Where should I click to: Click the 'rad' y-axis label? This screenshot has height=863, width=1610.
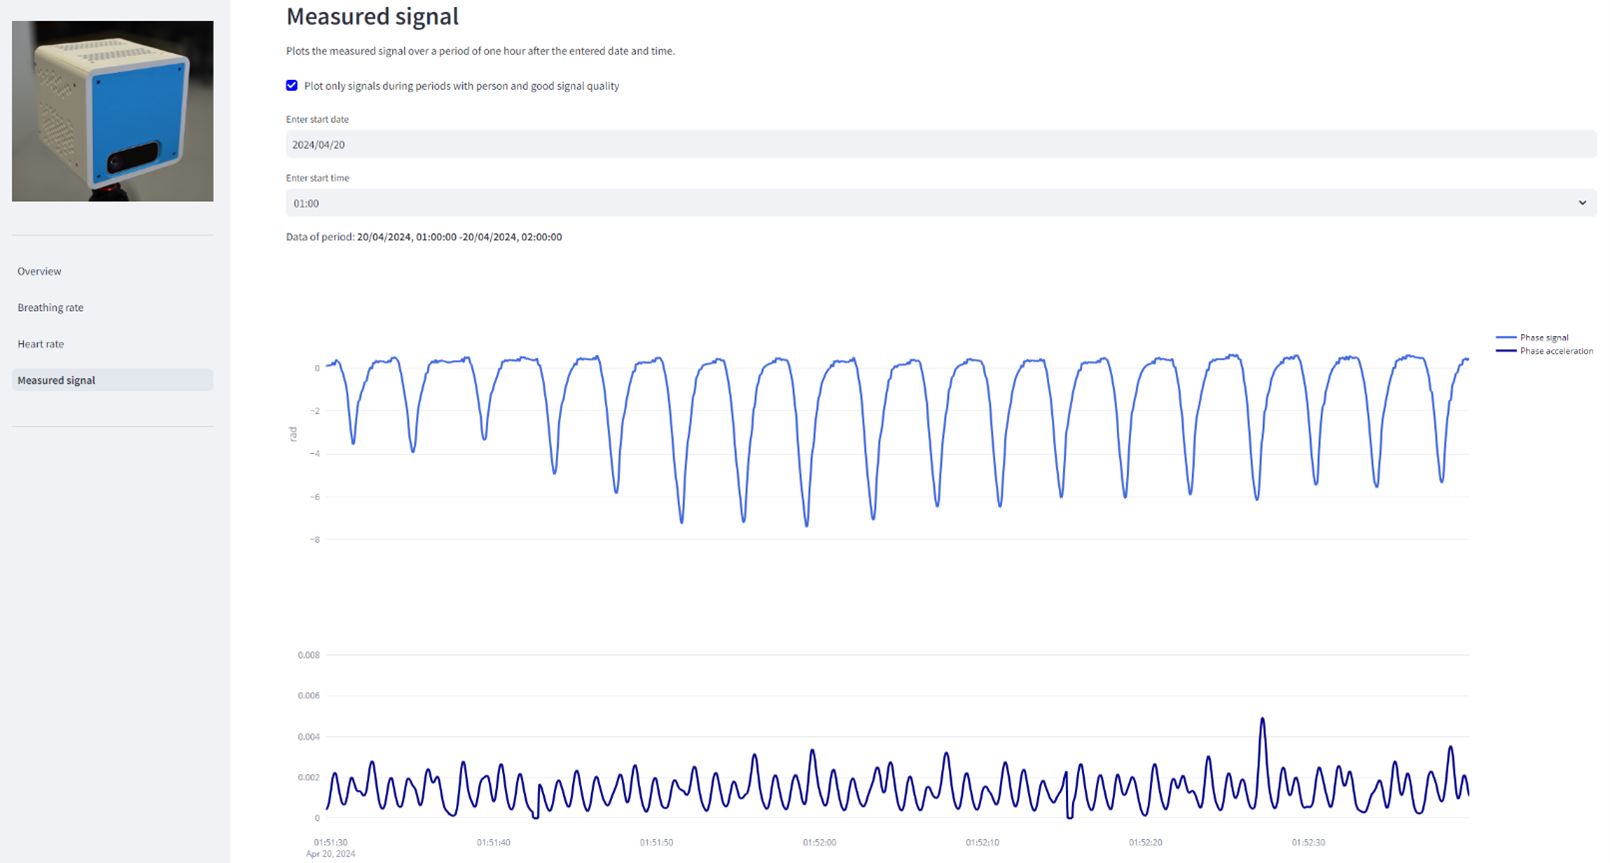(293, 434)
